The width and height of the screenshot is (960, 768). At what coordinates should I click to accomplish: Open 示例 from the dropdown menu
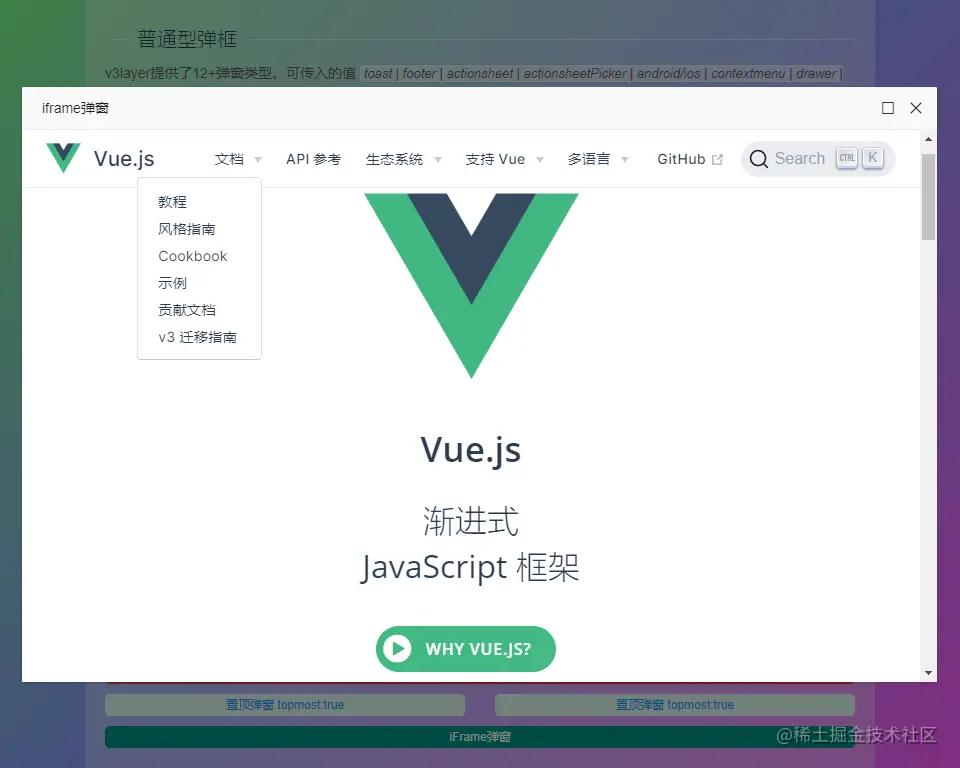172,283
